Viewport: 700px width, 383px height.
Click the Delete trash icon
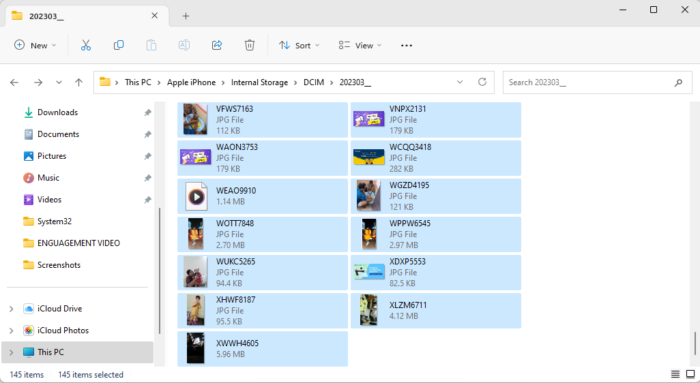(x=250, y=45)
